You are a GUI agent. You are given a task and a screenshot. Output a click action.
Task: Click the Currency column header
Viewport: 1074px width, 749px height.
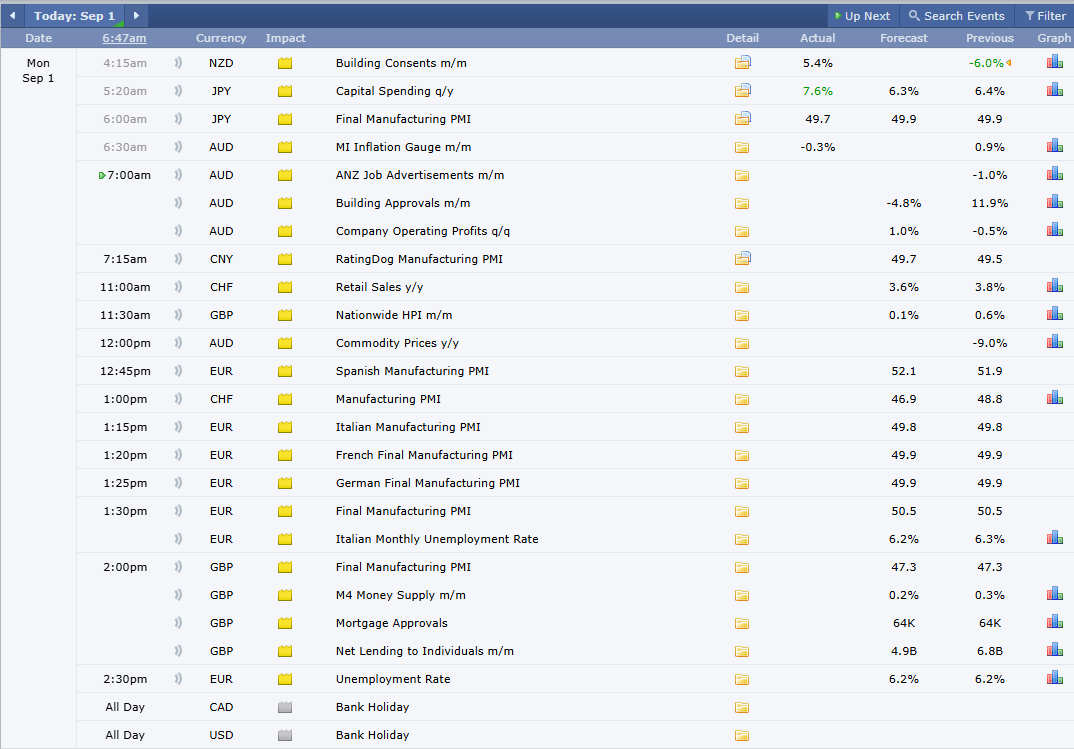[221, 38]
